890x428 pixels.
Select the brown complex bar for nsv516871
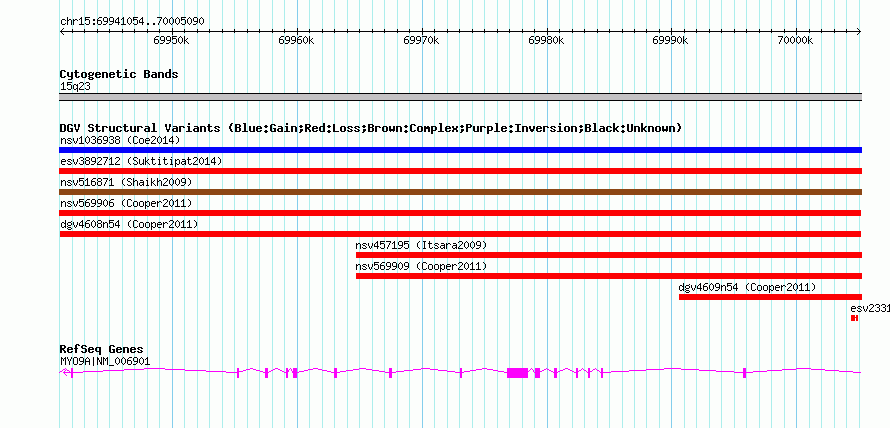click(460, 192)
